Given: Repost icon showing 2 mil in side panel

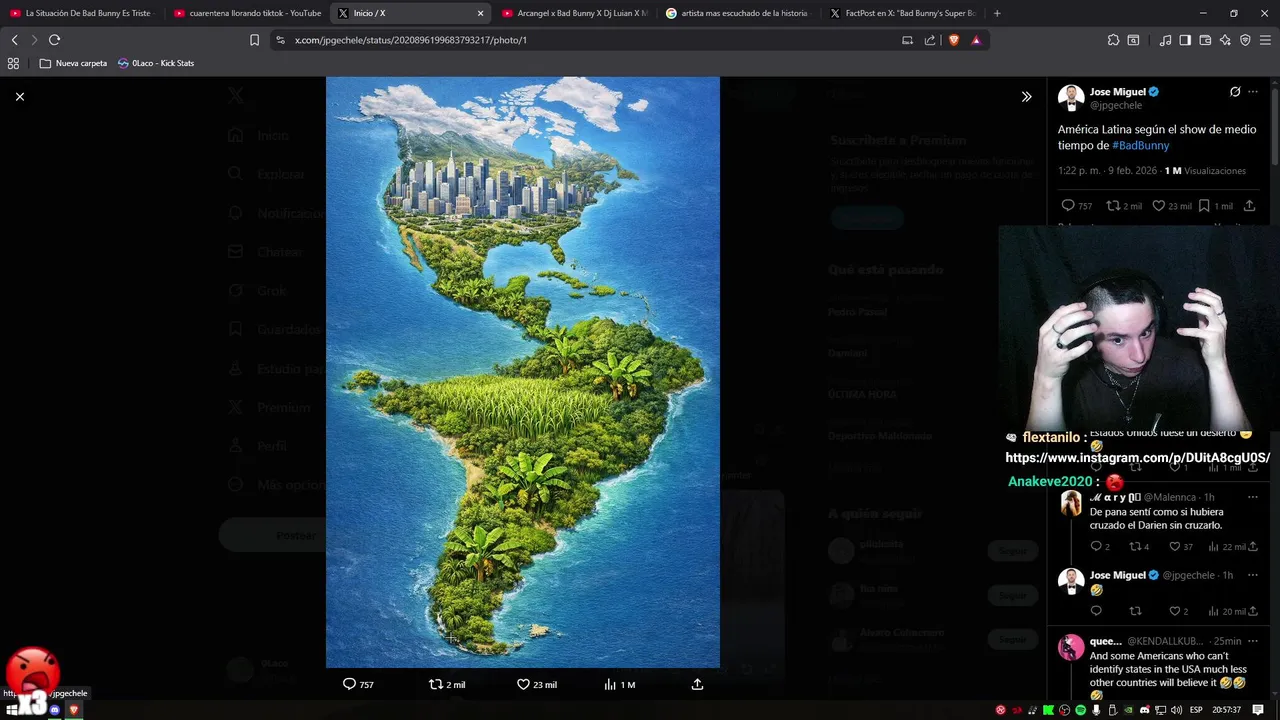Looking at the screenshot, I should coord(1113,206).
